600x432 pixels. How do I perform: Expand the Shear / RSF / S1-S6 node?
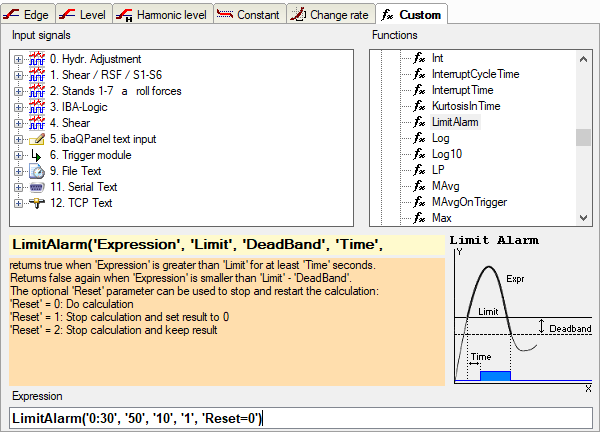coord(19,75)
